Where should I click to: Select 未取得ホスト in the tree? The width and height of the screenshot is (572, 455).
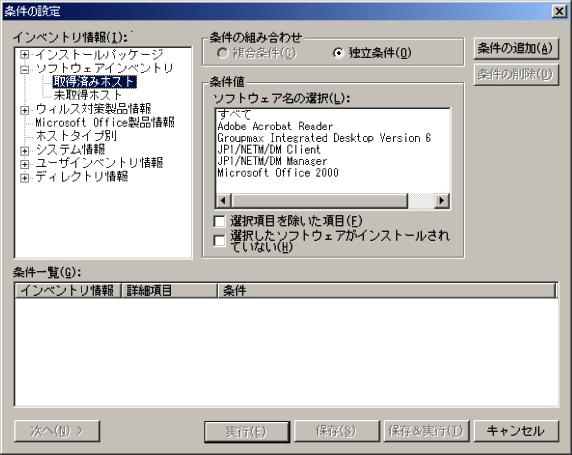[x=88, y=95]
